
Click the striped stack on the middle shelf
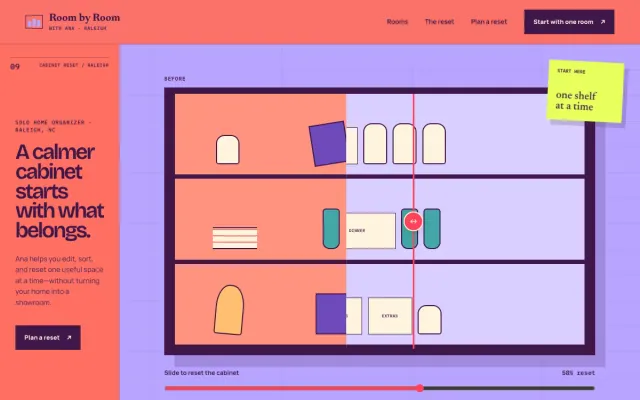[235, 238]
